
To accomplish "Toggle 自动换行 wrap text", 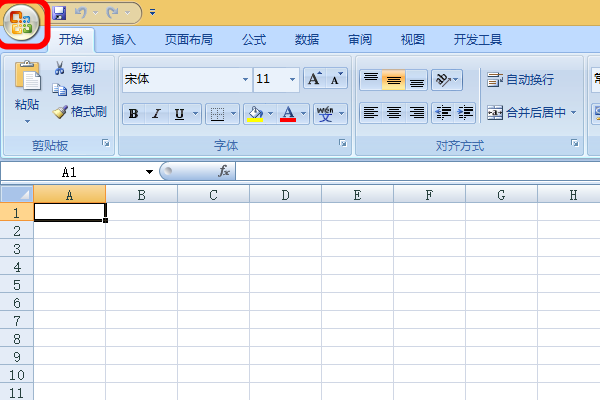I will coord(520,80).
